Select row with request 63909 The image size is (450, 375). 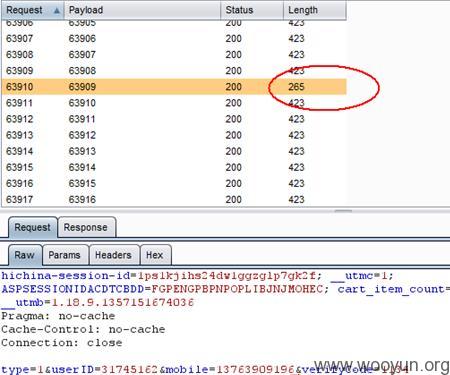[x=174, y=71]
